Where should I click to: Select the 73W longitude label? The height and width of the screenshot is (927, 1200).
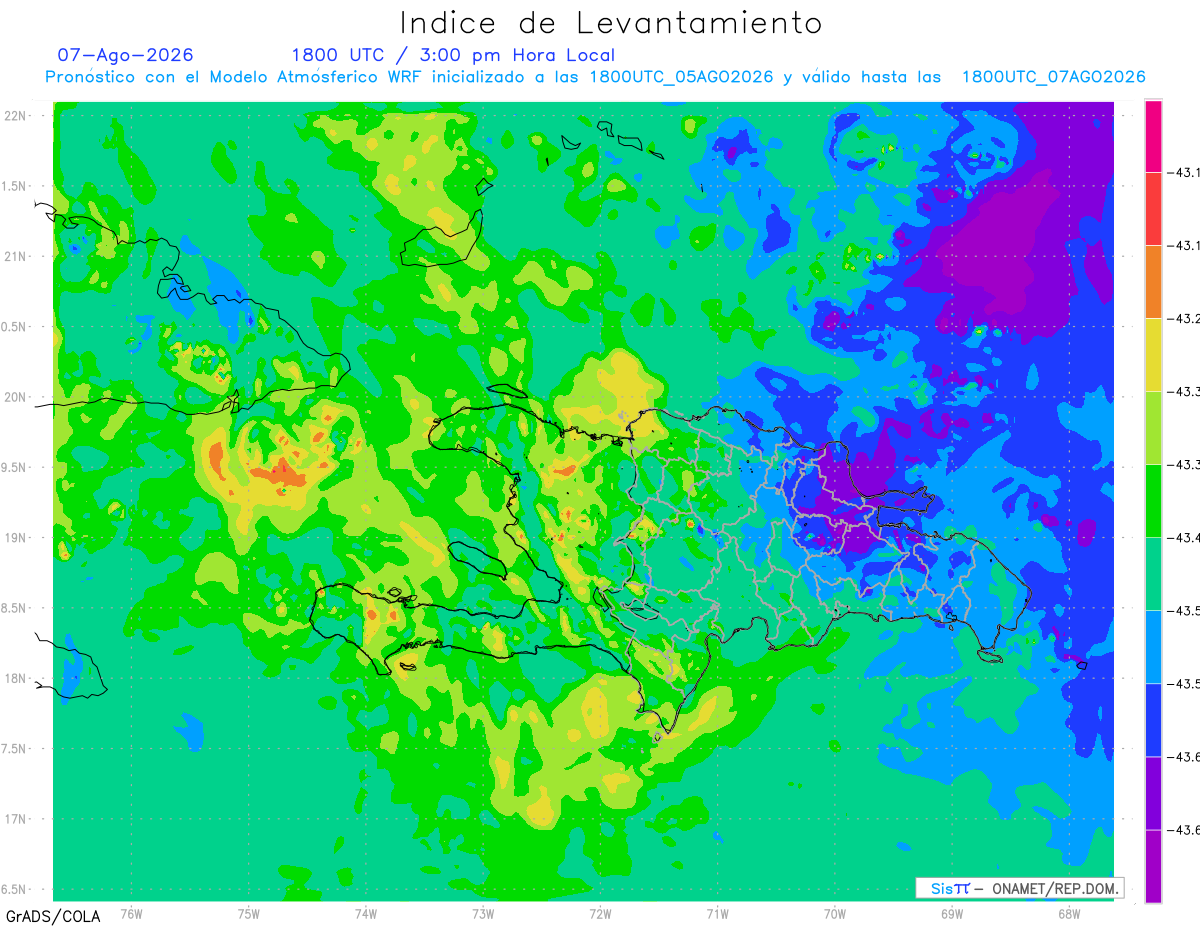(x=483, y=913)
